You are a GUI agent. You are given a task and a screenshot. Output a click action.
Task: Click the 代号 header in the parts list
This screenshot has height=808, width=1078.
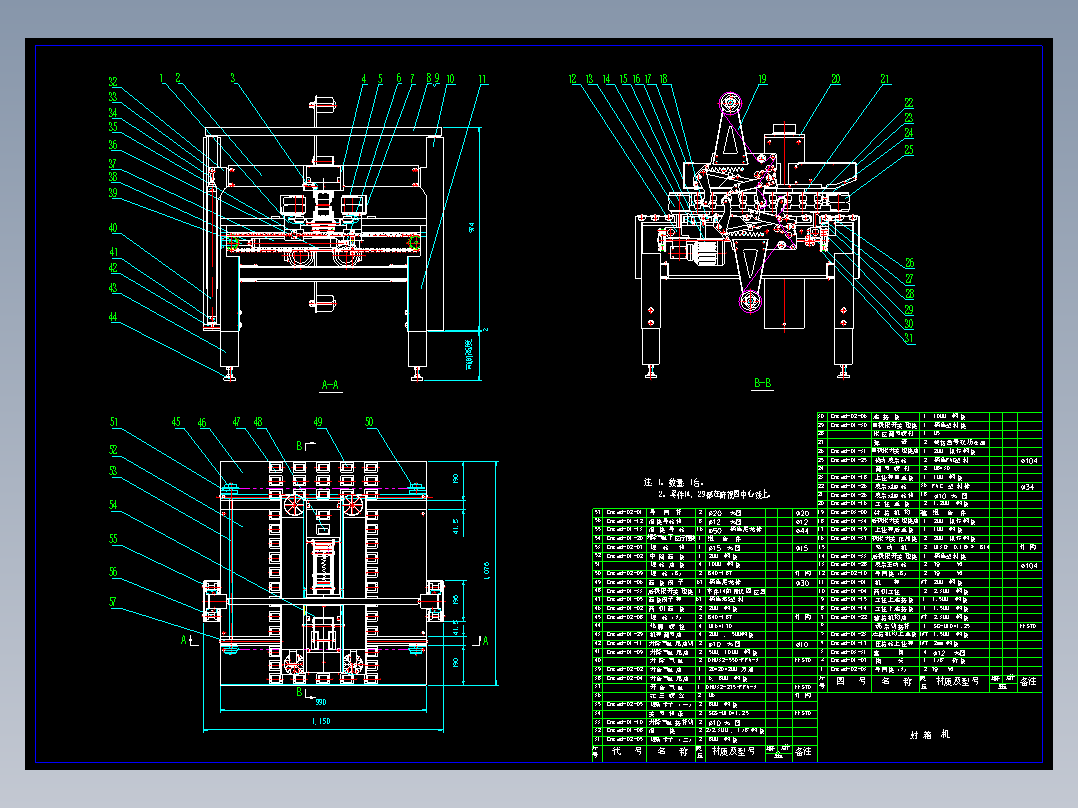627,752
